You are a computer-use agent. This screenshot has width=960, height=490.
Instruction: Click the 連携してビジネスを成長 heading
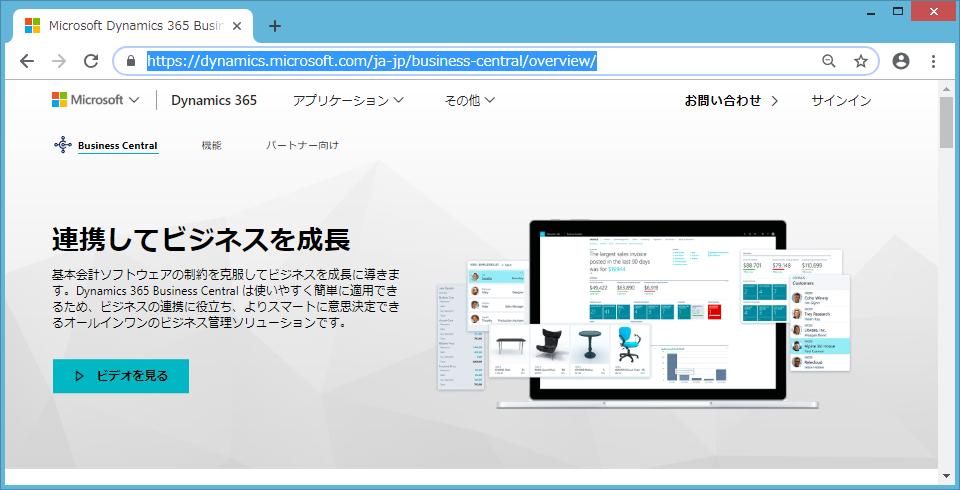point(201,239)
